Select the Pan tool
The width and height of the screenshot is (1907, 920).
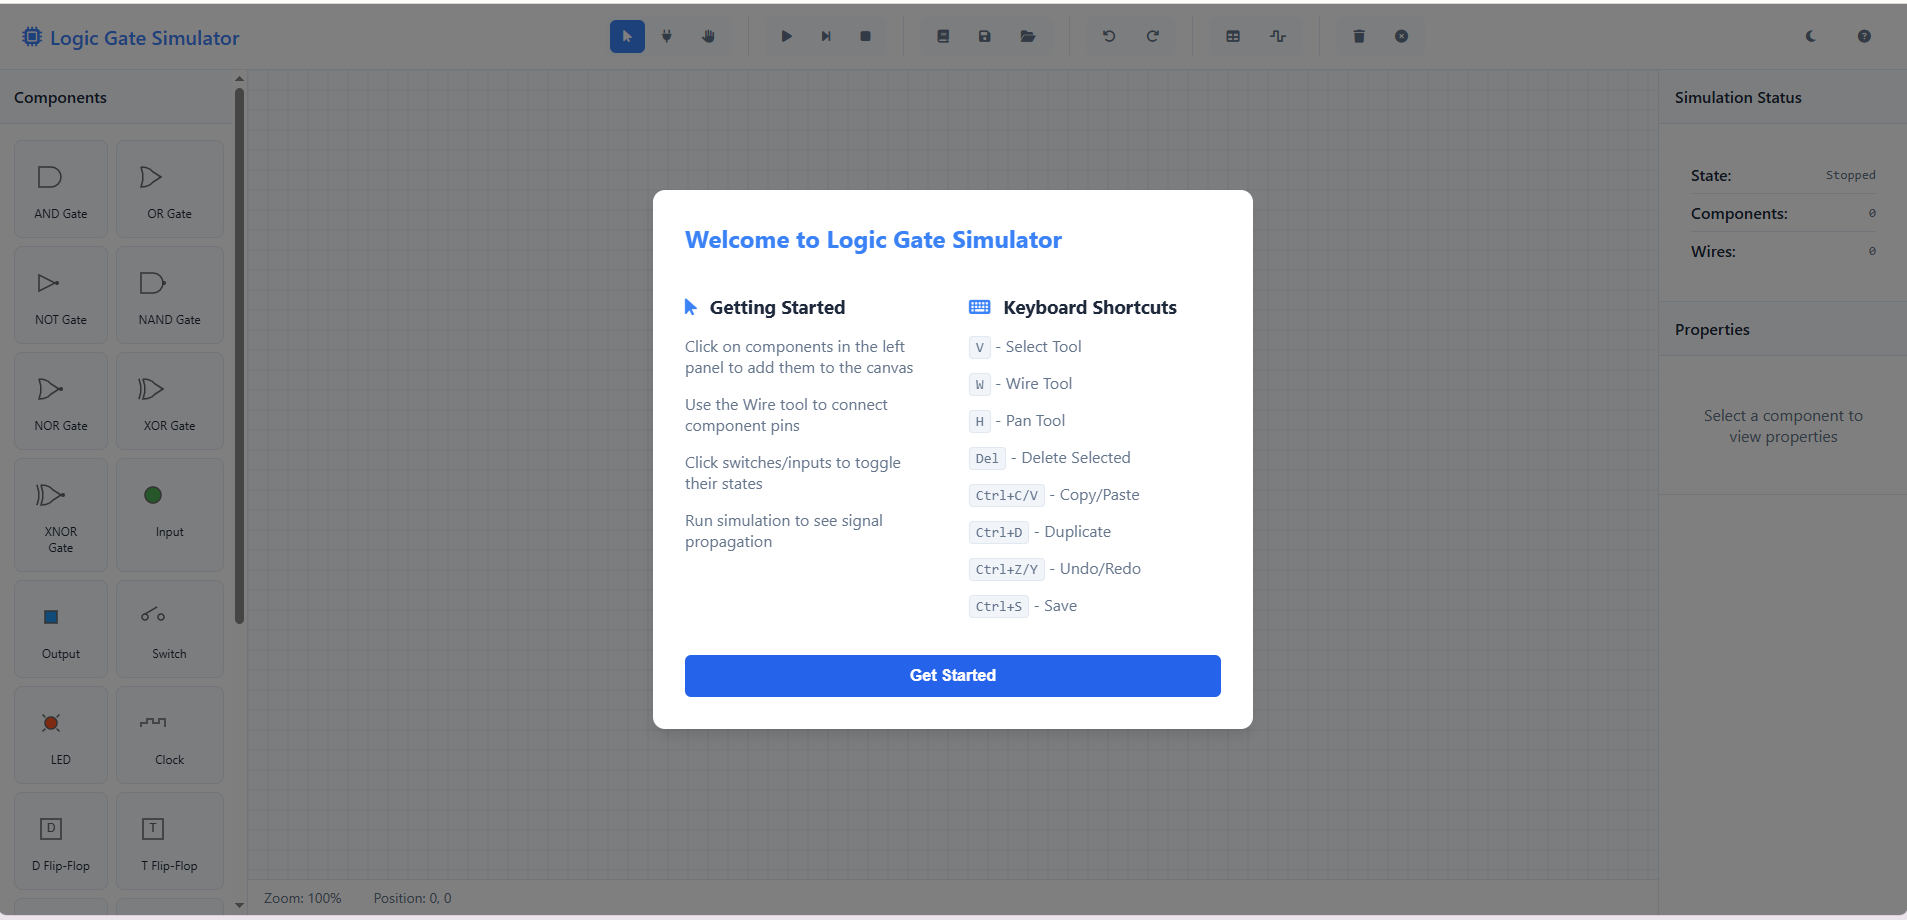(x=709, y=36)
